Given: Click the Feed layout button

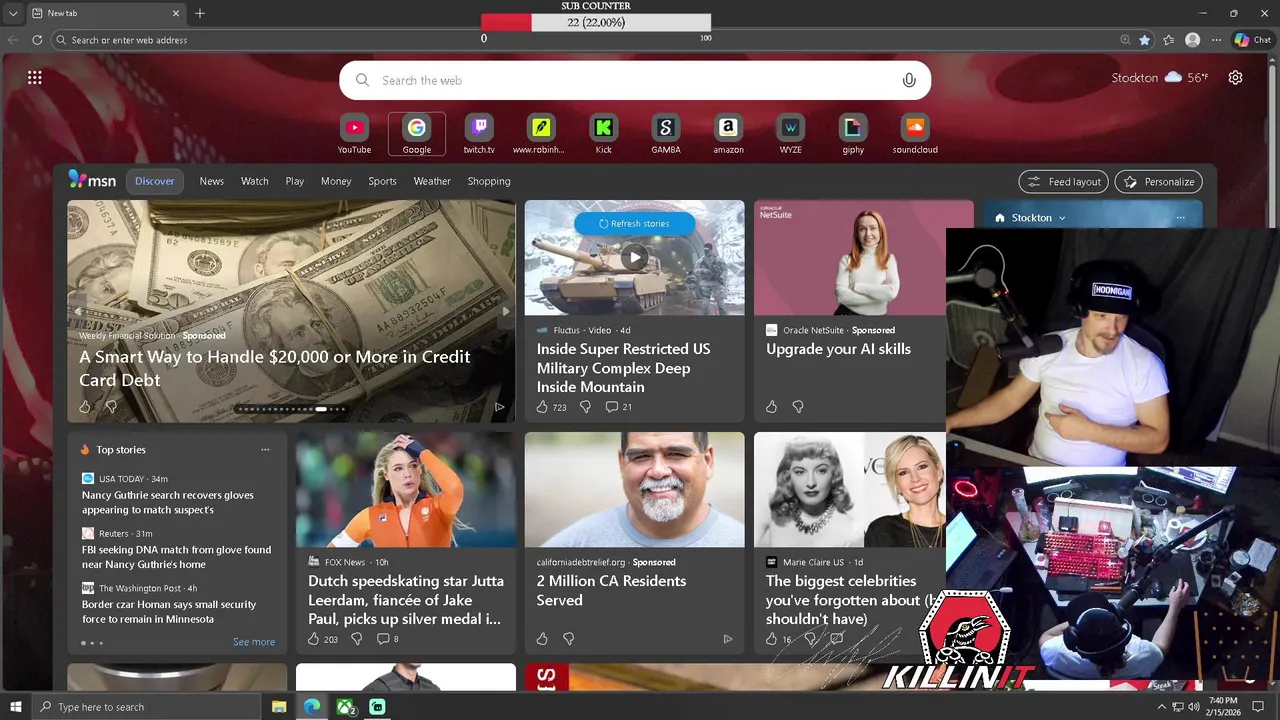Looking at the screenshot, I should coord(1064,182).
